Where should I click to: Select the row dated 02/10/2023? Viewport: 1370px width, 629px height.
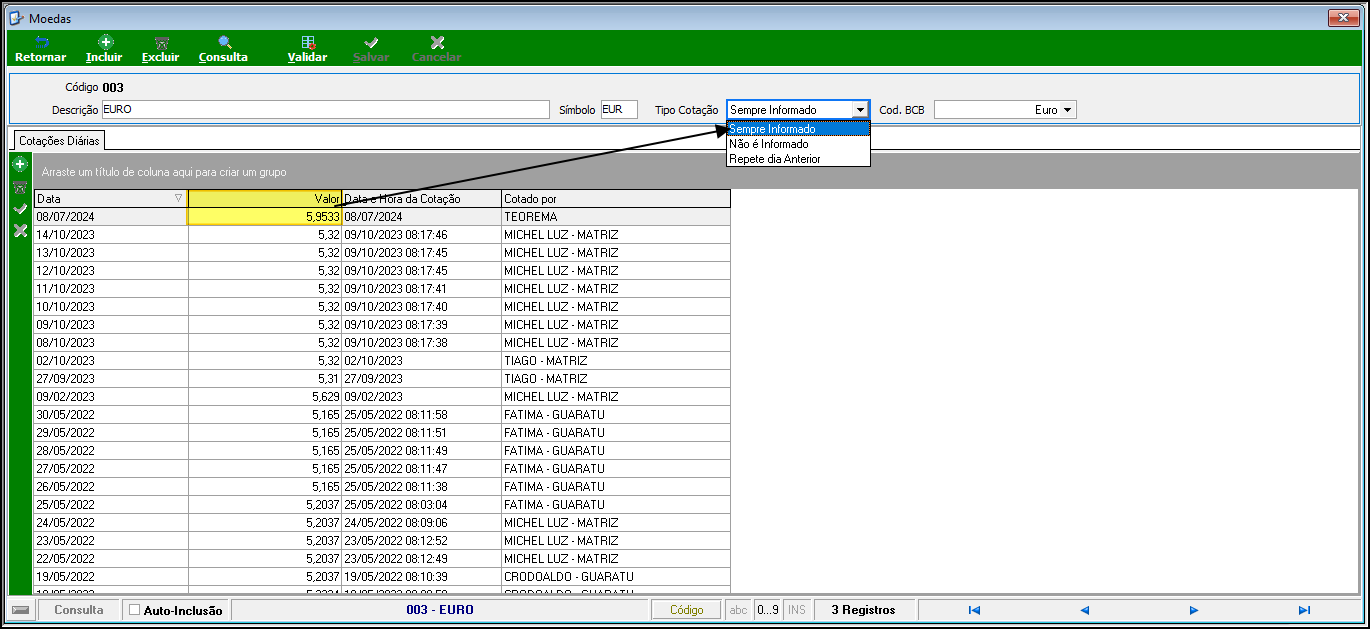click(382, 361)
